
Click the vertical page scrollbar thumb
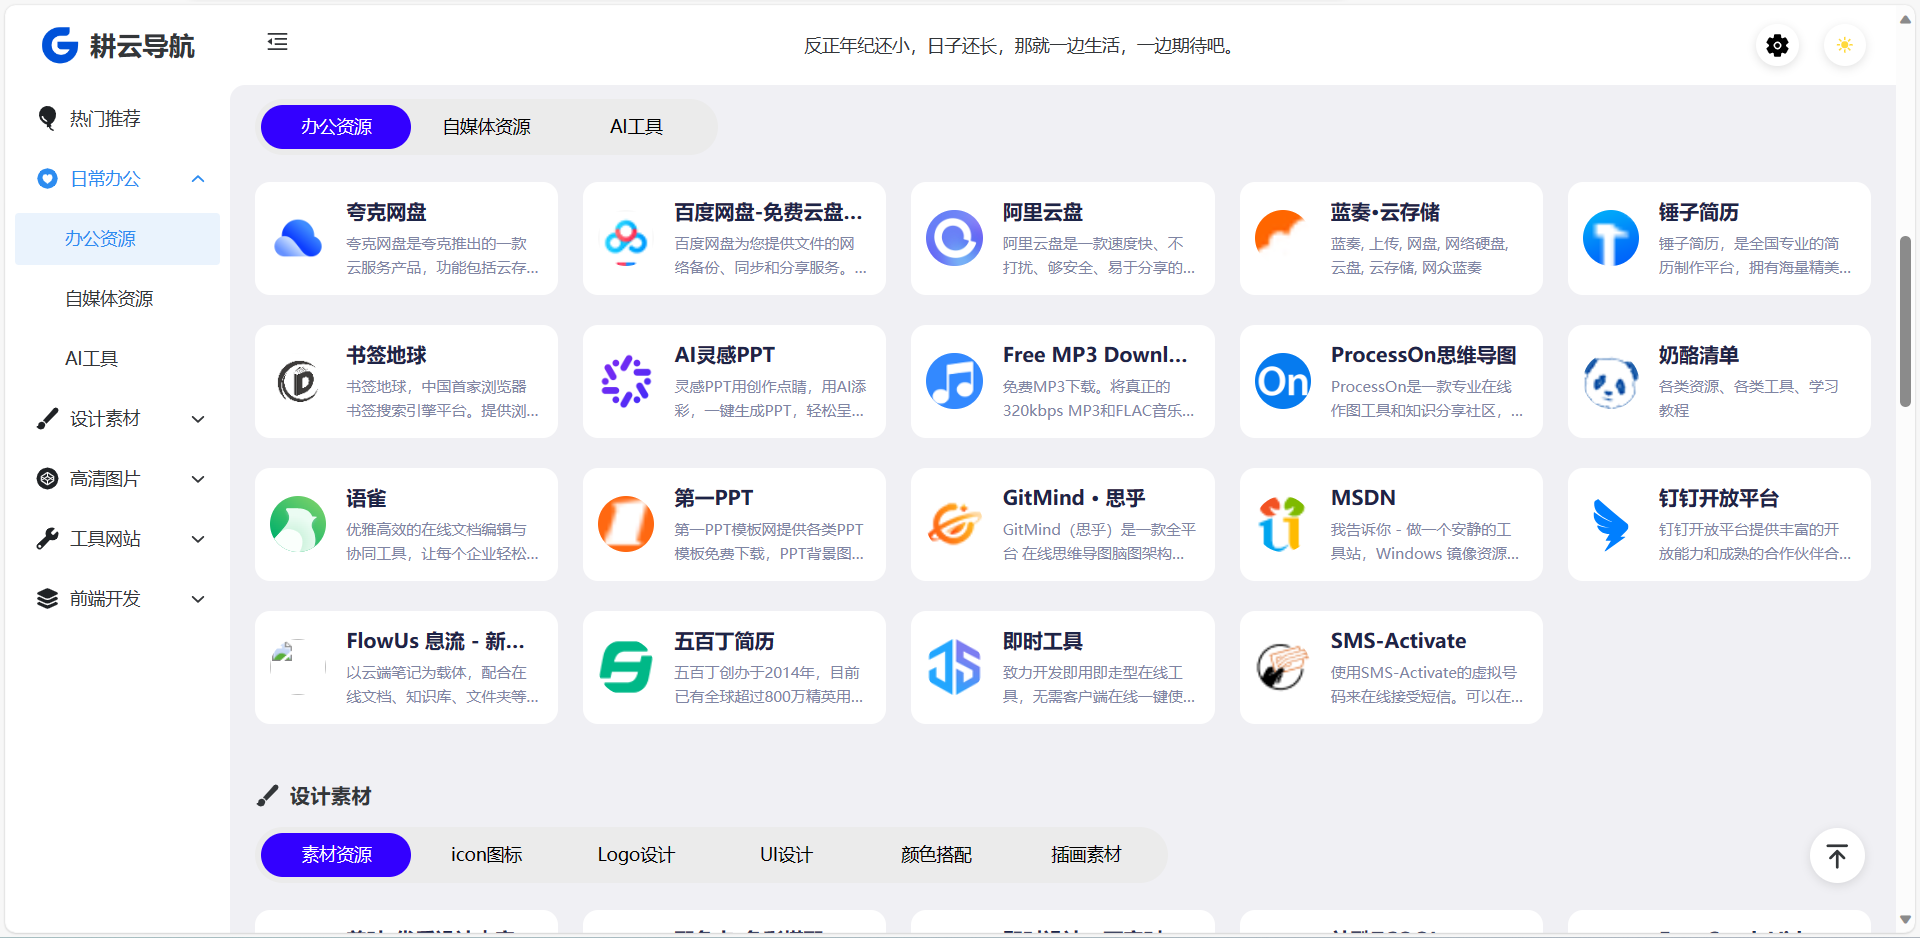(1905, 321)
